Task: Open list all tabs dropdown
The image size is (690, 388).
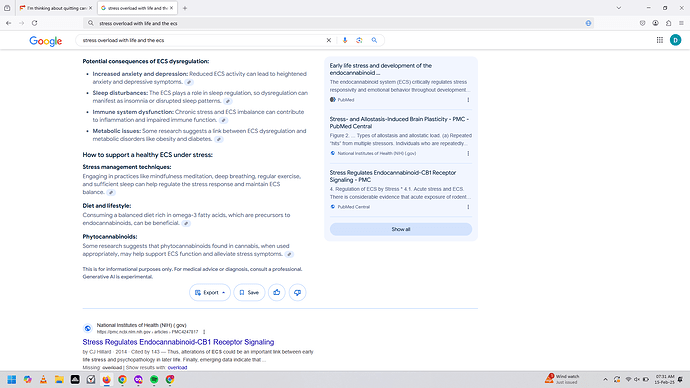Action: [x=618, y=8]
